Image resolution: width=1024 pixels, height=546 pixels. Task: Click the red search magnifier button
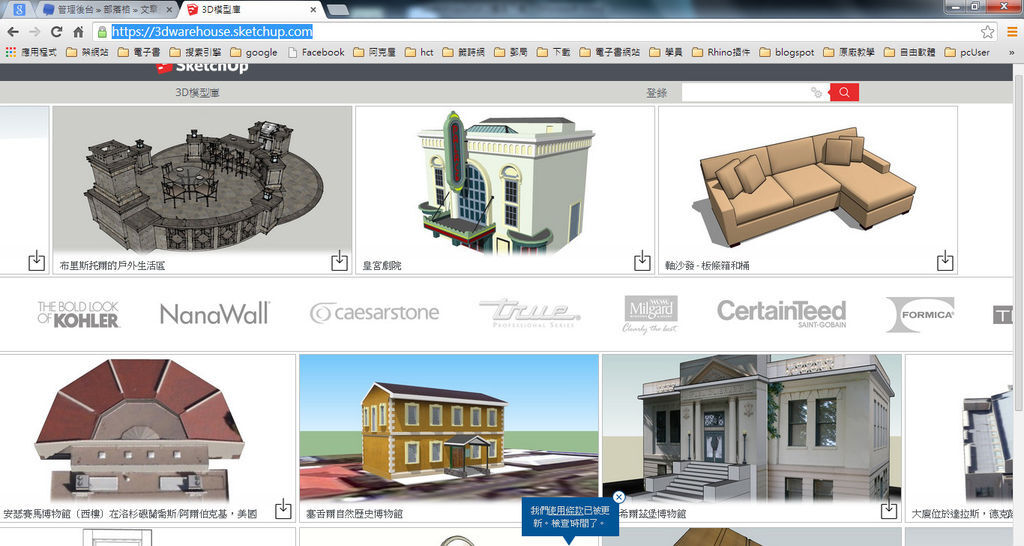[844, 92]
